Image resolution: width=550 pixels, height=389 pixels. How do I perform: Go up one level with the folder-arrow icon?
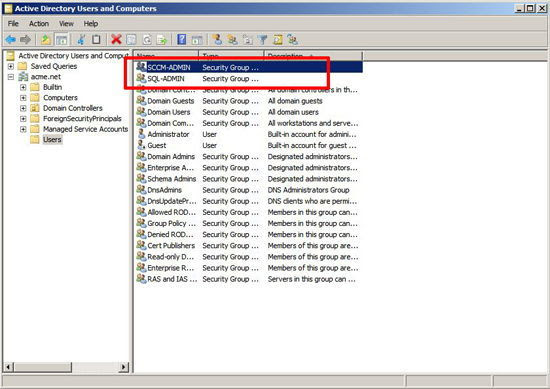point(46,40)
